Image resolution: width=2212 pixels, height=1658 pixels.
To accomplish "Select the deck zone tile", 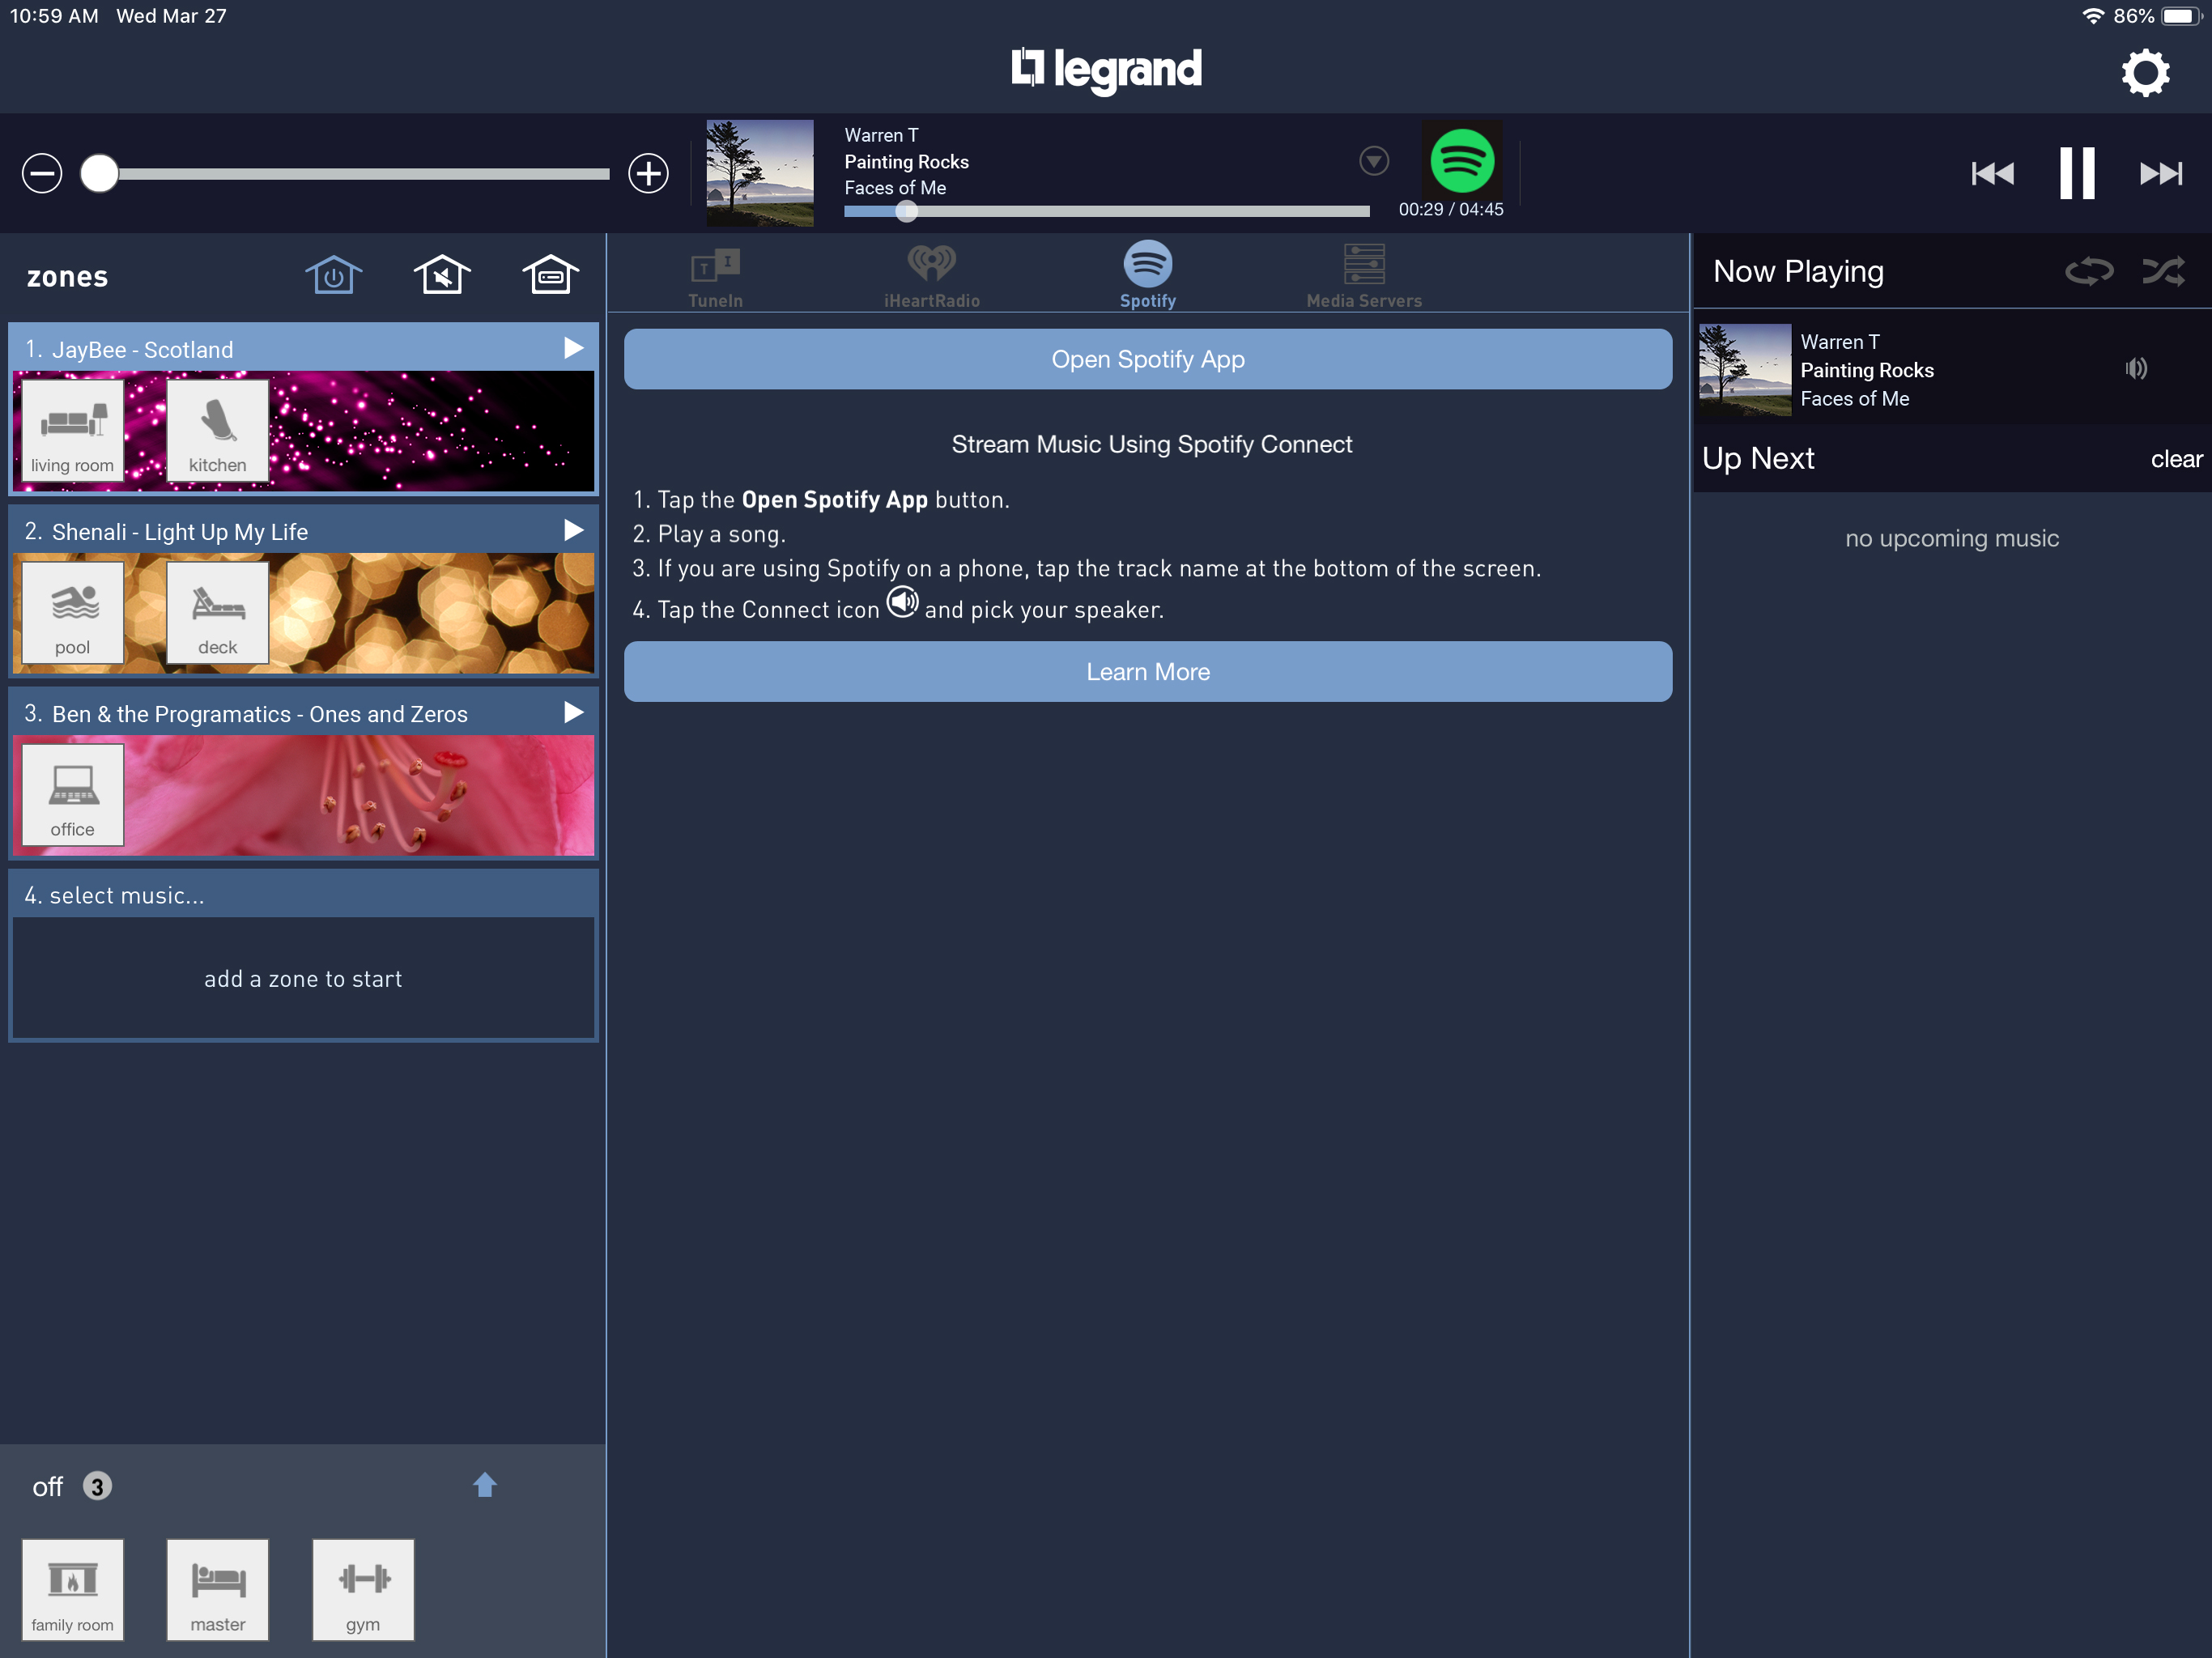I will (217, 613).
